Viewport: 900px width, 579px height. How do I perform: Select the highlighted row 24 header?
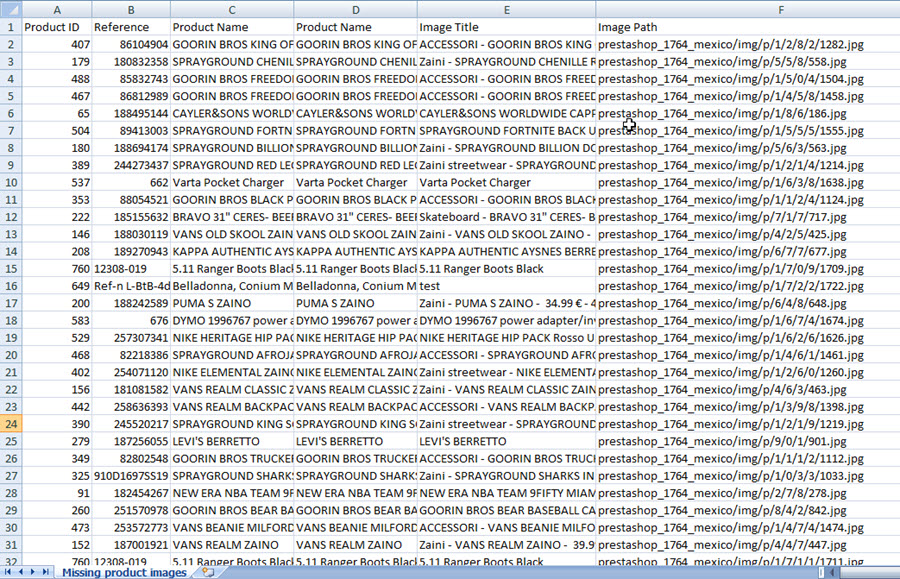click(x=11, y=424)
